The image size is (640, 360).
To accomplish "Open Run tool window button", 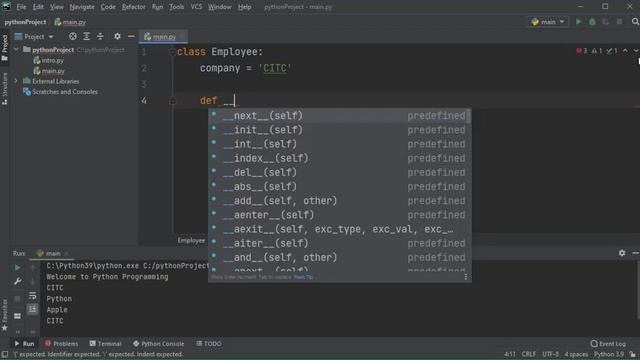I will coord(24,344).
